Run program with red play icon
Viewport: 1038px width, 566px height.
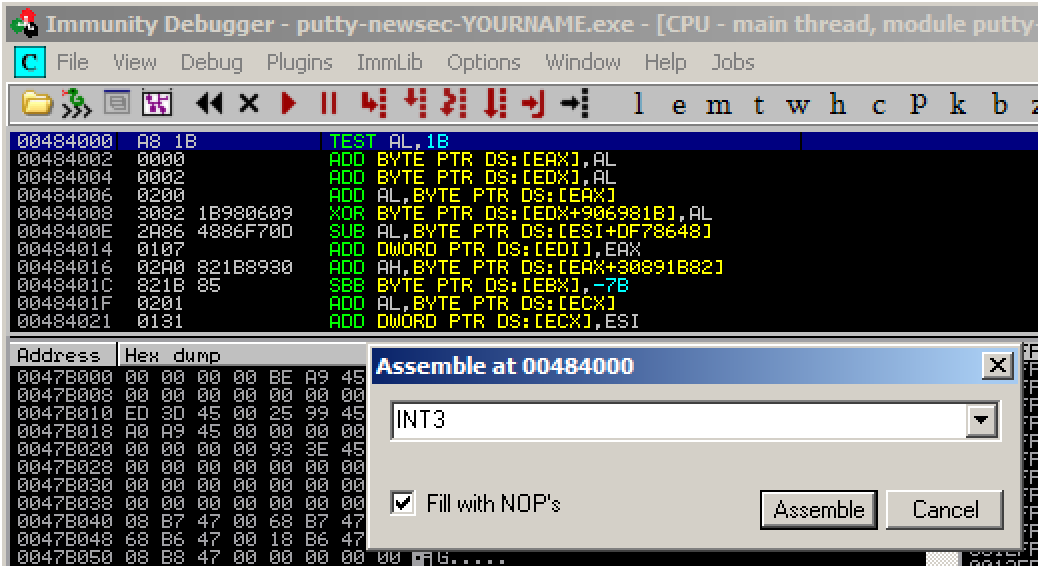[289, 103]
